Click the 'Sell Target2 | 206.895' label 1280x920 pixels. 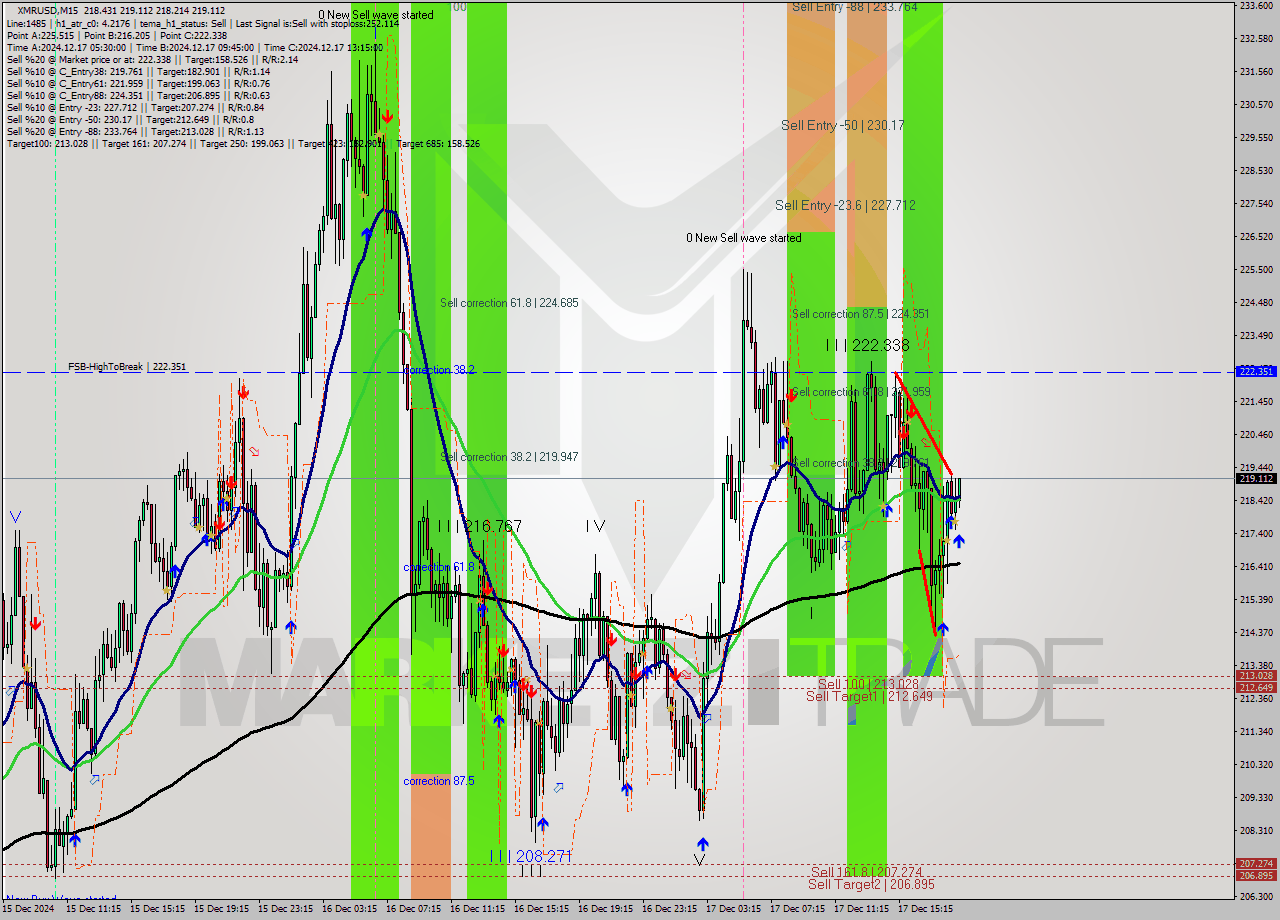pyautogui.click(x=871, y=885)
